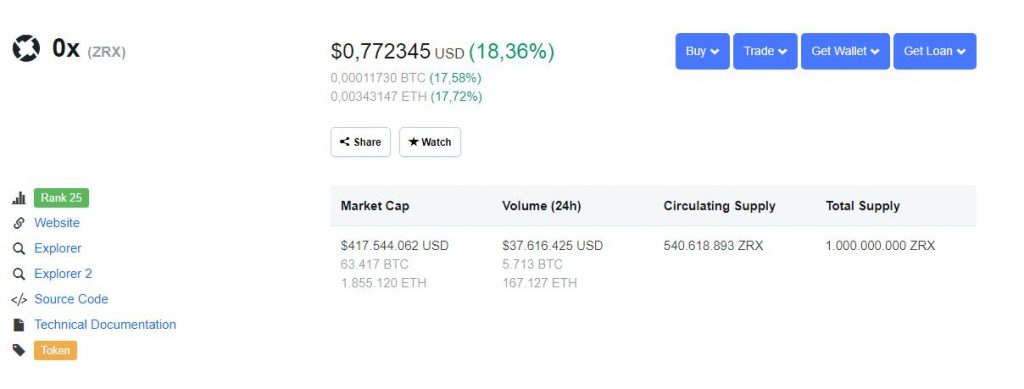Expand the Trade dropdown menu
The image size is (1024, 389).
(x=765, y=51)
